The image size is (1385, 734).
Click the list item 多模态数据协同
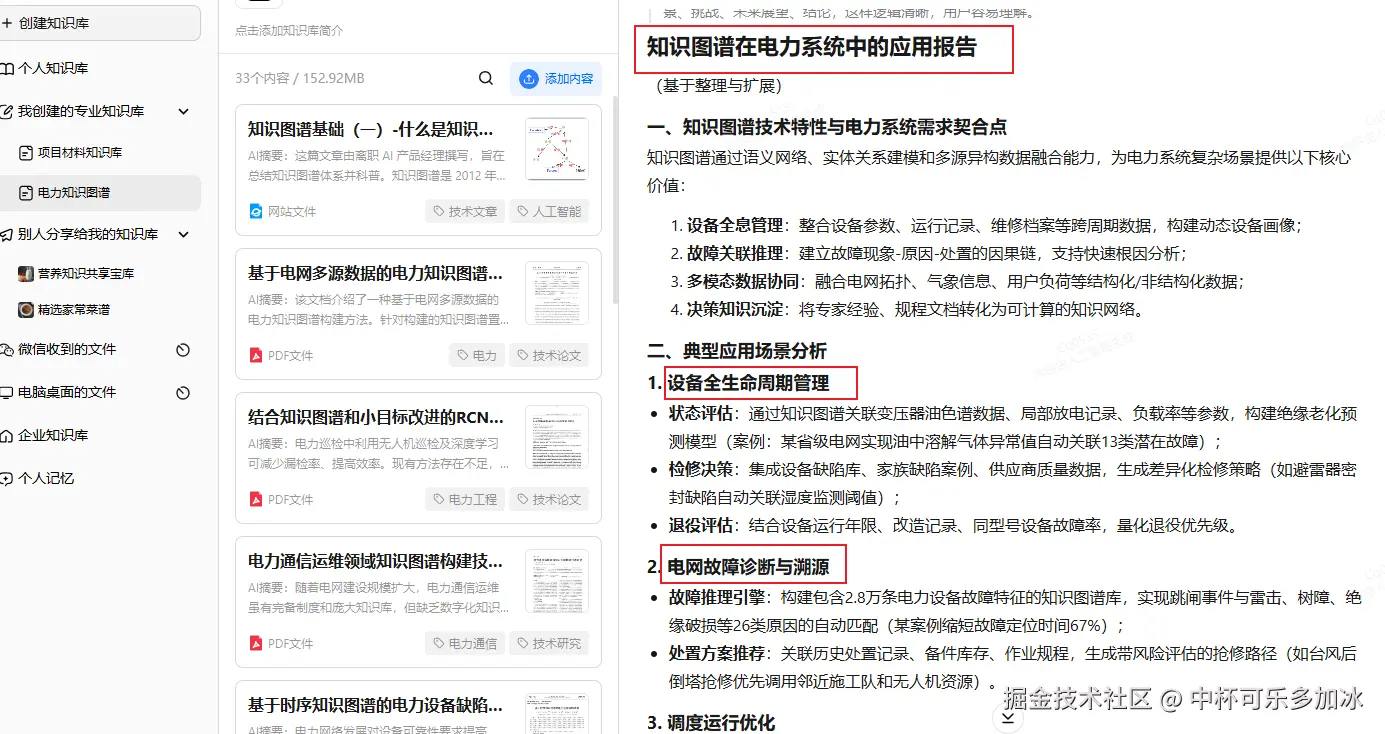tap(742, 281)
